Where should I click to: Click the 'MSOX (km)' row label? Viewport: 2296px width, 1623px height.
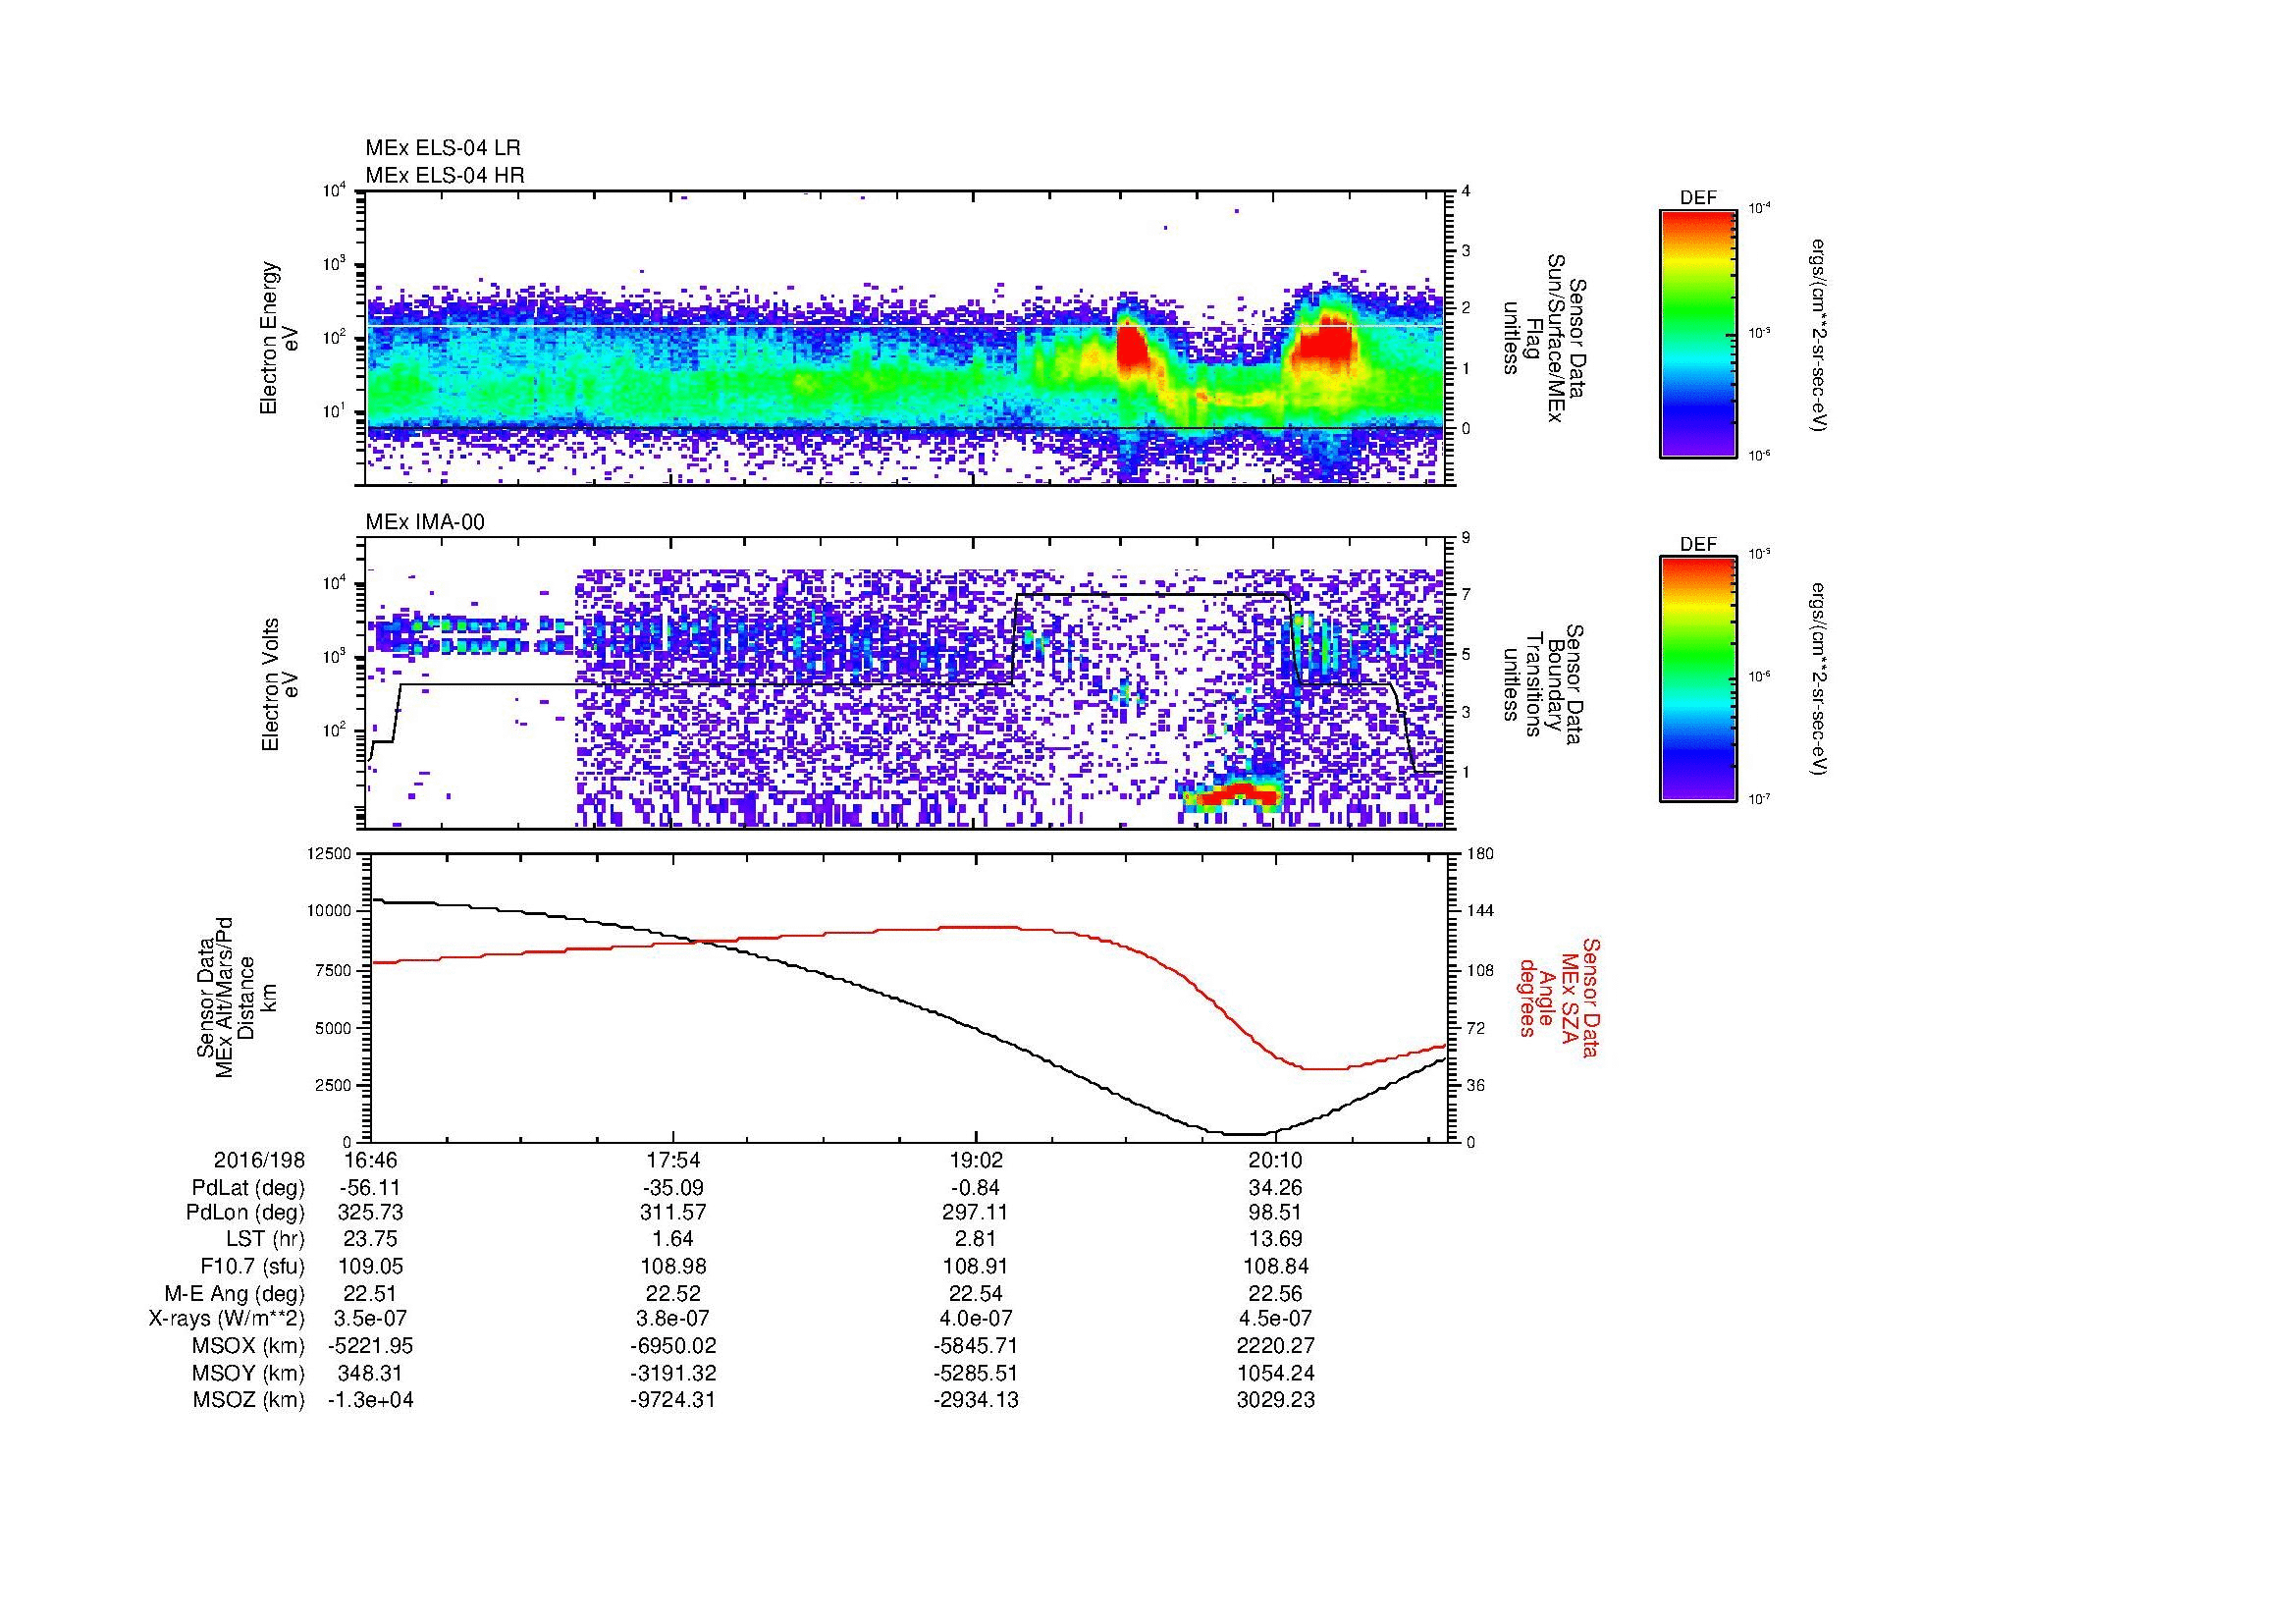tap(248, 1346)
